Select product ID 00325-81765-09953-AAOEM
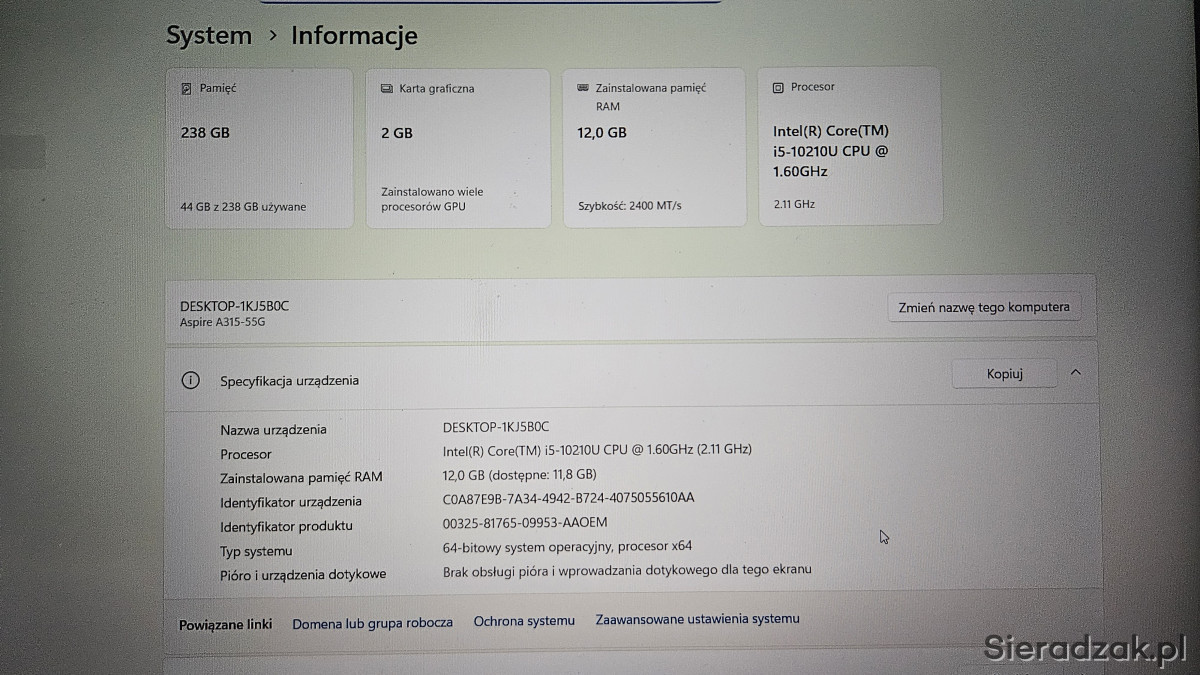The height and width of the screenshot is (675, 1200). click(x=525, y=522)
